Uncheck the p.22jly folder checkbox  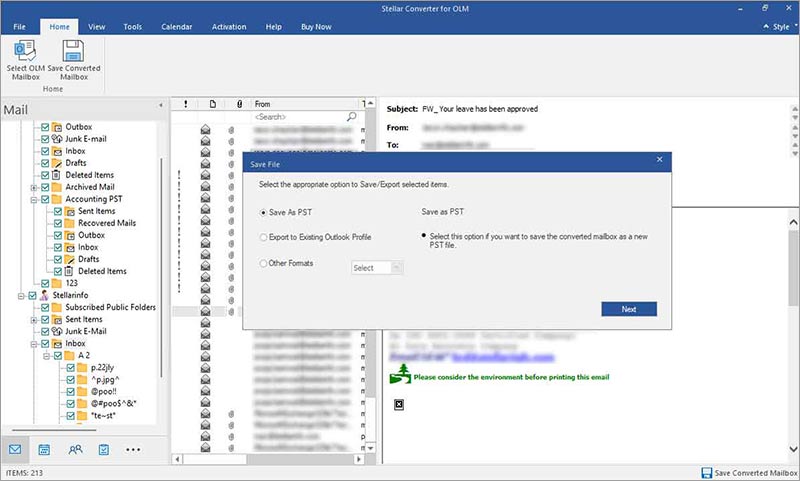[x=70, y=367]
